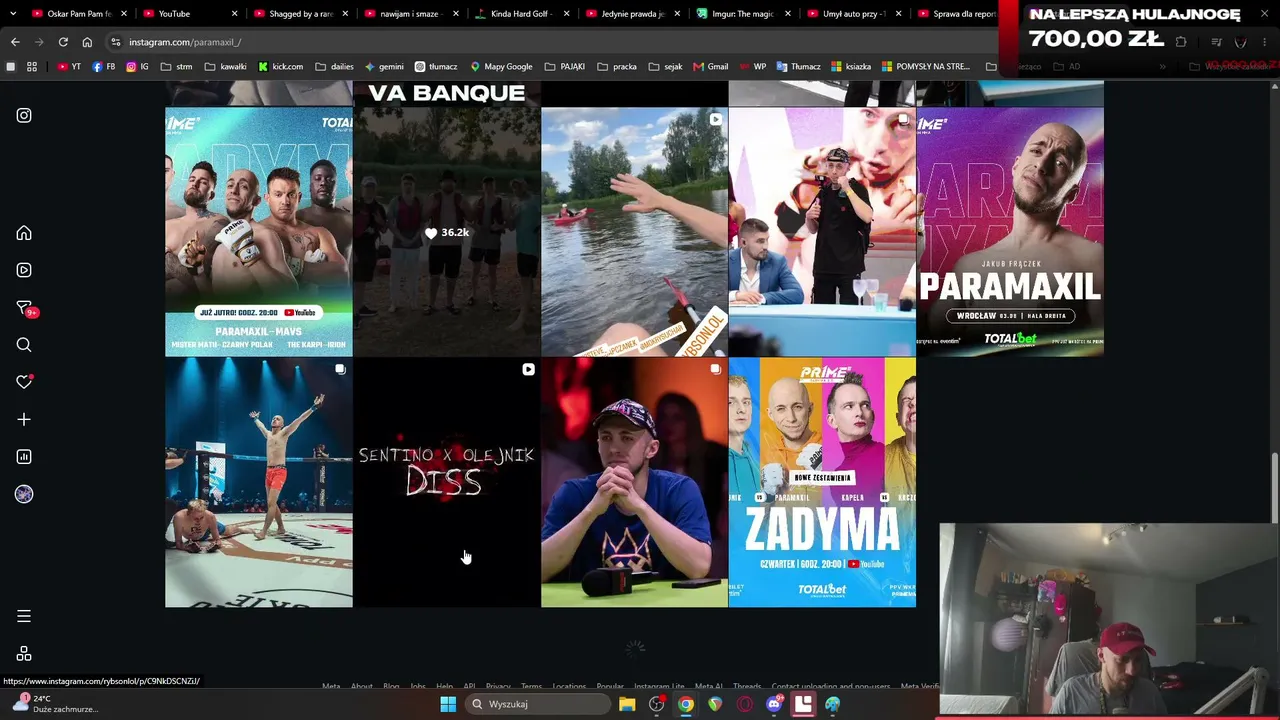The width and height of the screenshot is (1280, 720).
Task: Open the 'sejak' bookmarks folder
Action: pyautogui.click(x=665, y=67)
